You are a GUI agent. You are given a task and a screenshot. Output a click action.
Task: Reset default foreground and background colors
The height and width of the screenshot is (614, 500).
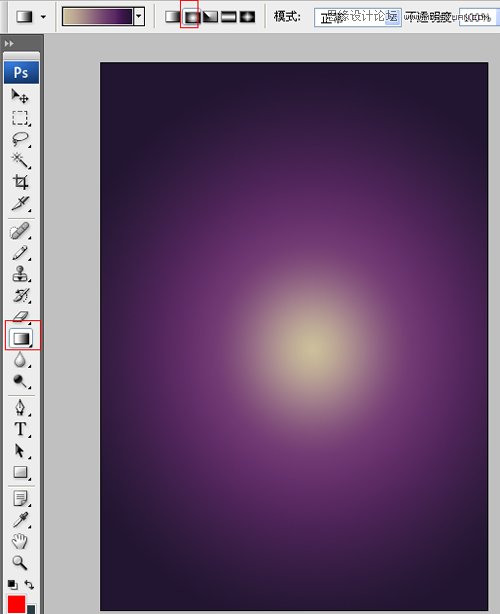(13, 585)
